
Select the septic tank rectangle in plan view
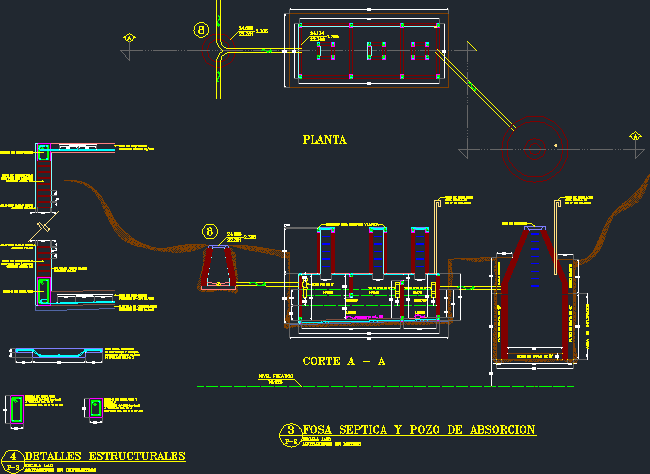(x=371, y=49)
